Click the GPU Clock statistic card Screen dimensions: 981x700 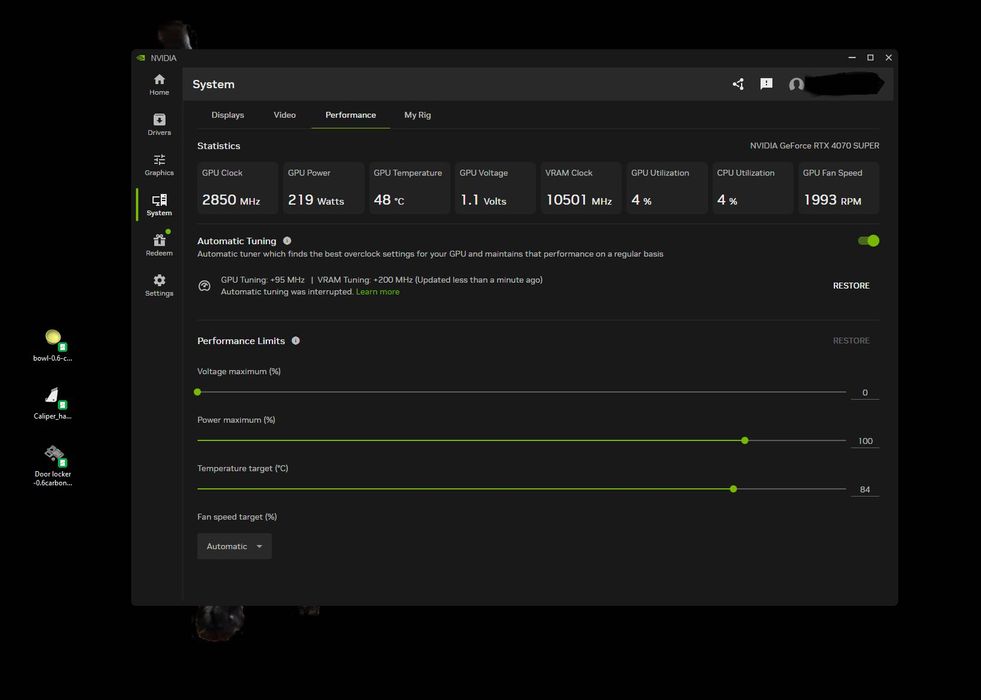[x=238, y=188]
